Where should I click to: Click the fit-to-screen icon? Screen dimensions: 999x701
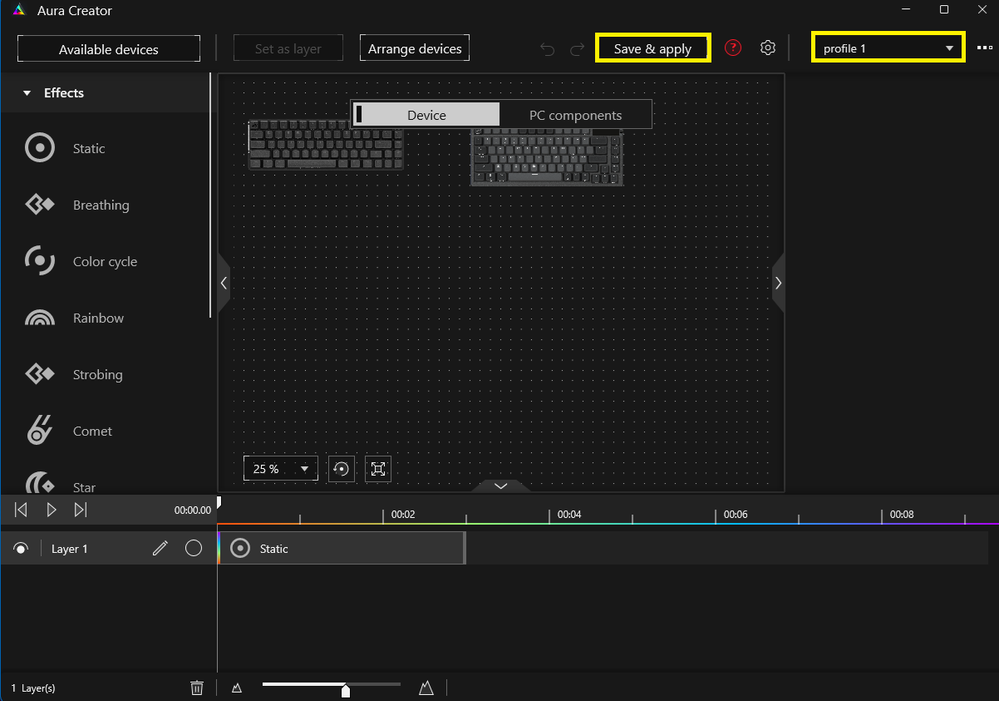pyautogui.click(x=378, y=469)
